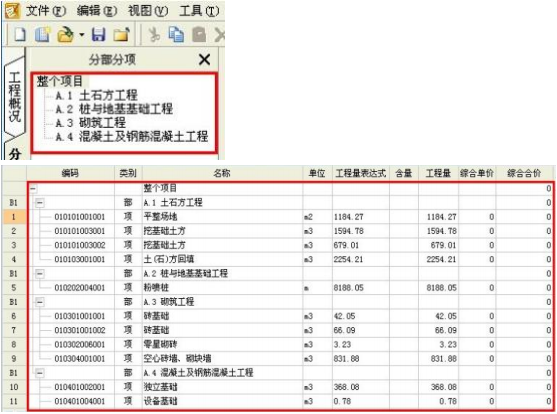Click the new project wizard icon
The image size is (557, 414).
(x=43, y=35)
